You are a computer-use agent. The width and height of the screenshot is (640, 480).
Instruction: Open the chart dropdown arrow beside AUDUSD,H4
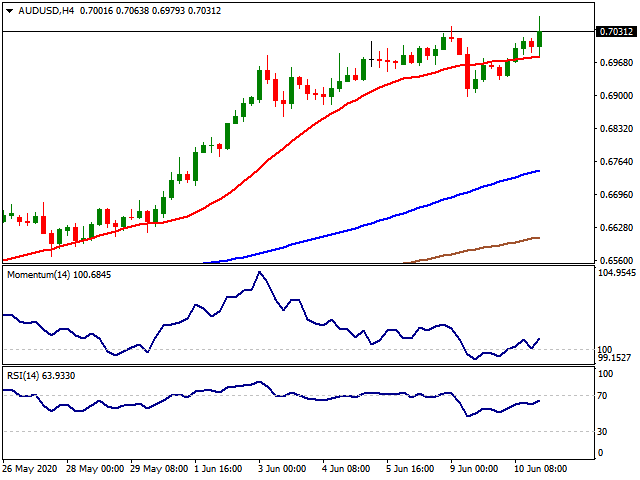pos(9,11)
